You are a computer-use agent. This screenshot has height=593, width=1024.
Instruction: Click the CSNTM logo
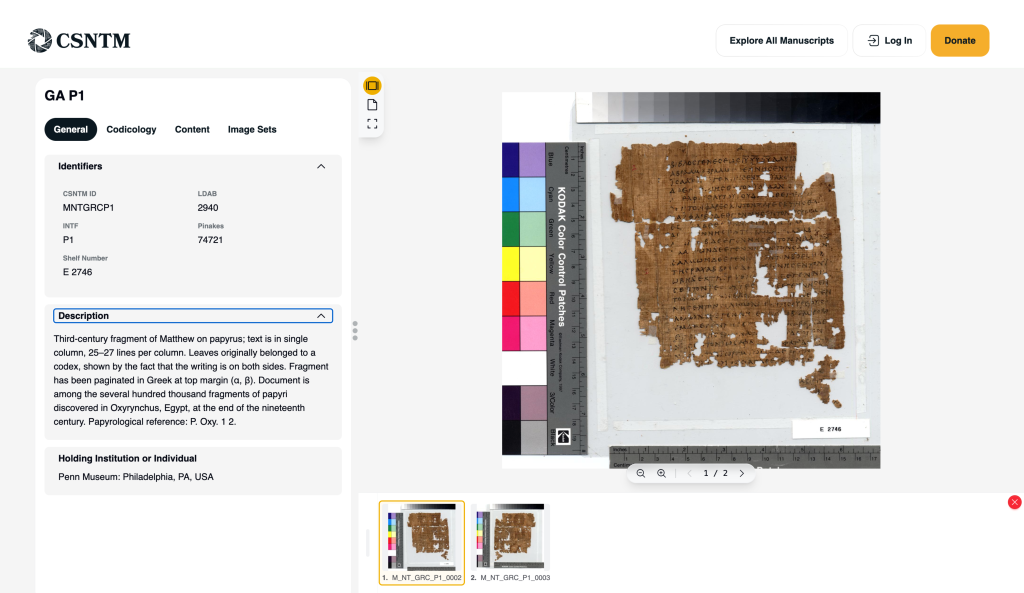tap(79, 40)
